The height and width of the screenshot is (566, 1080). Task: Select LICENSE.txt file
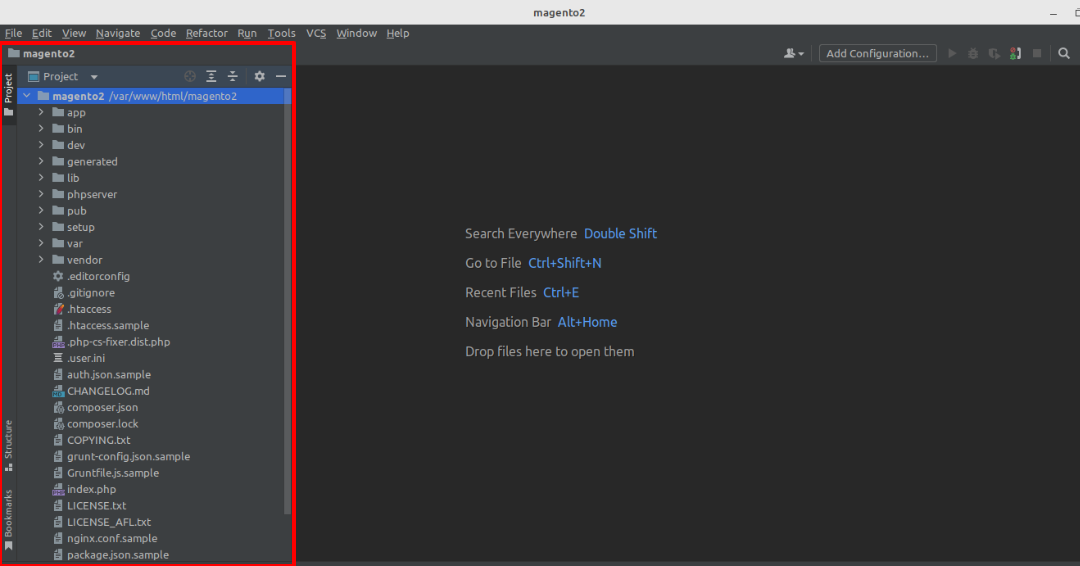[96, 506]
